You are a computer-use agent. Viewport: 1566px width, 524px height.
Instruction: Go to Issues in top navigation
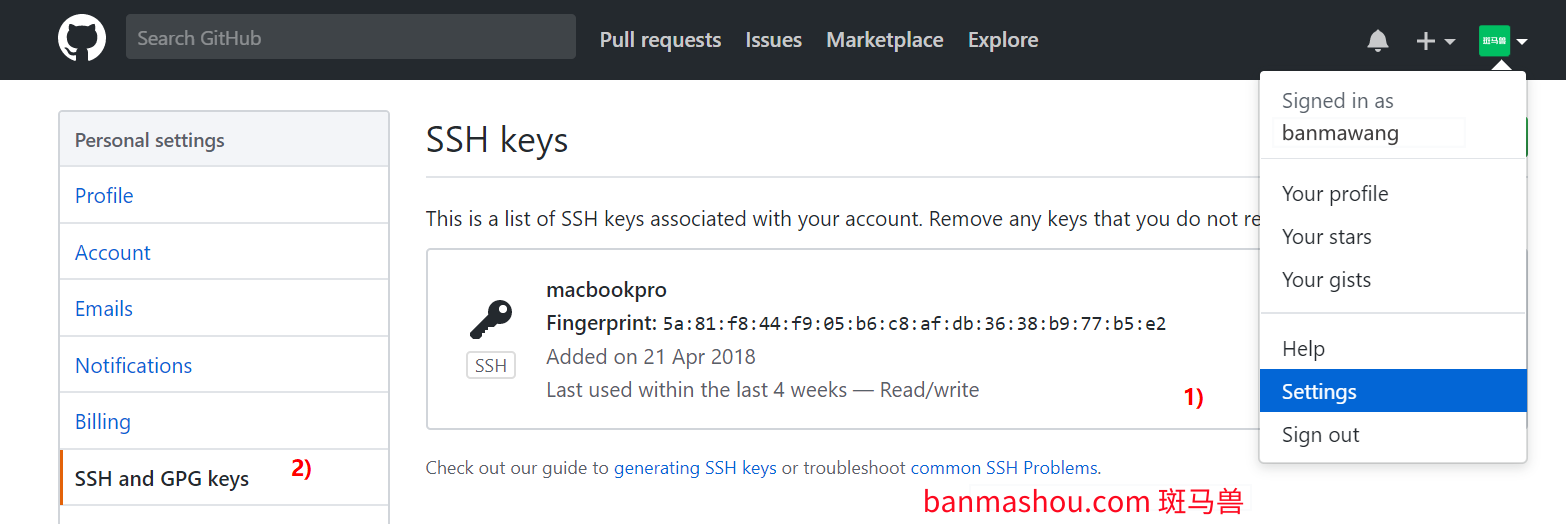(774, 40)
